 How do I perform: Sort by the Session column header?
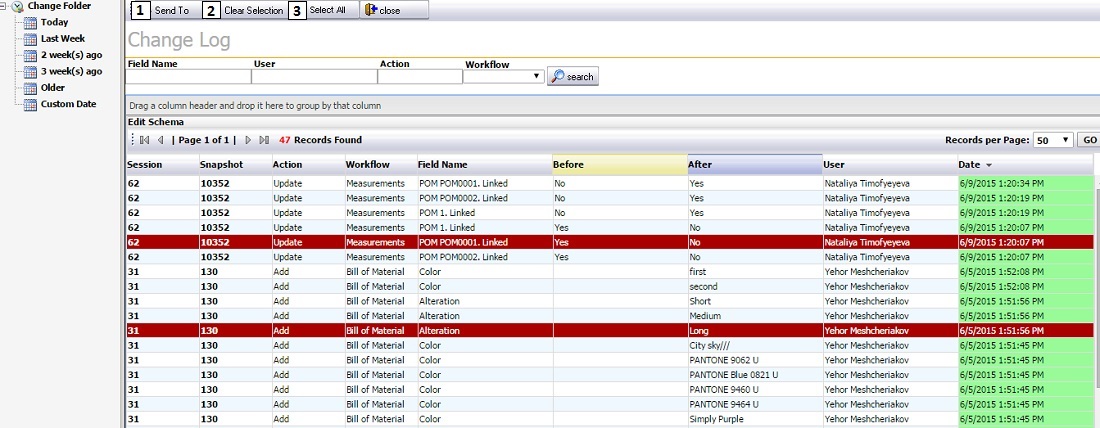(x=163, y=165)
